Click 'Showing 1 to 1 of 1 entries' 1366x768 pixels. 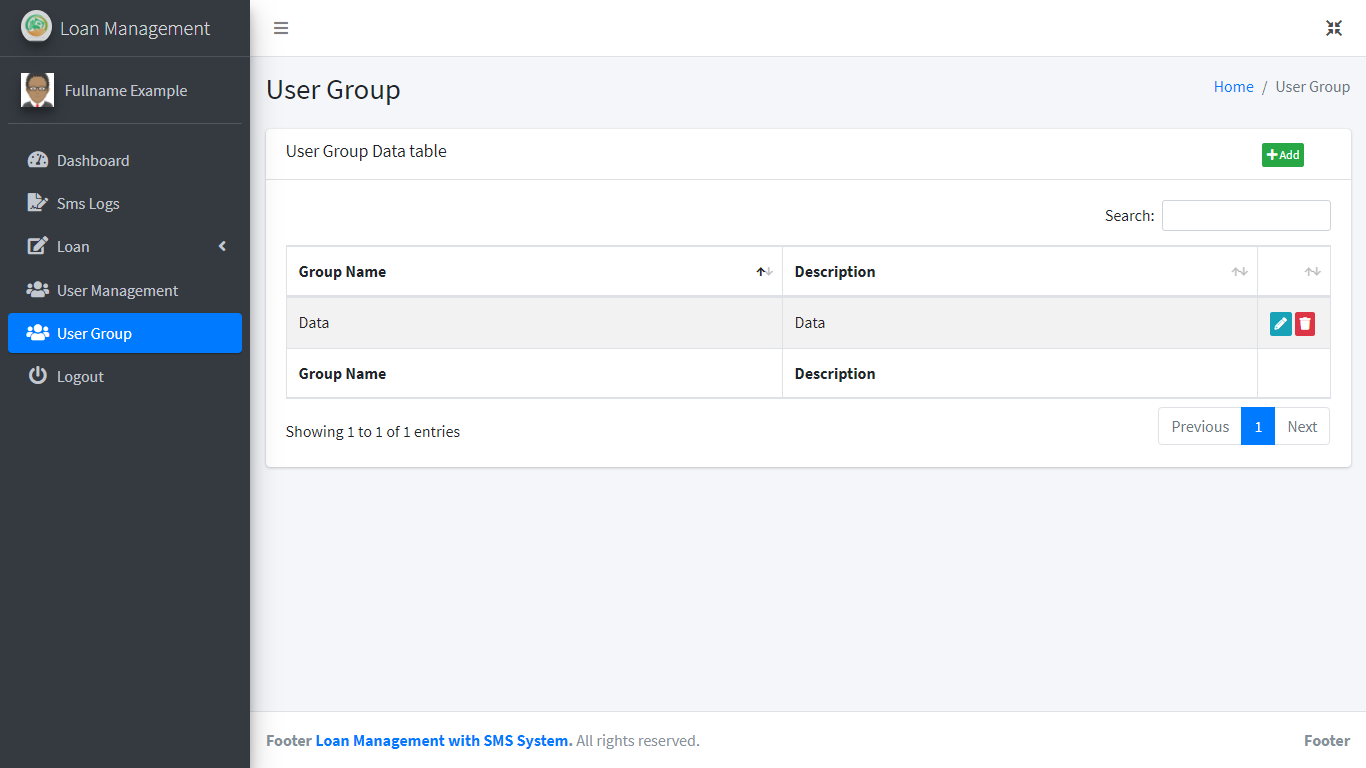pos(373,432)
